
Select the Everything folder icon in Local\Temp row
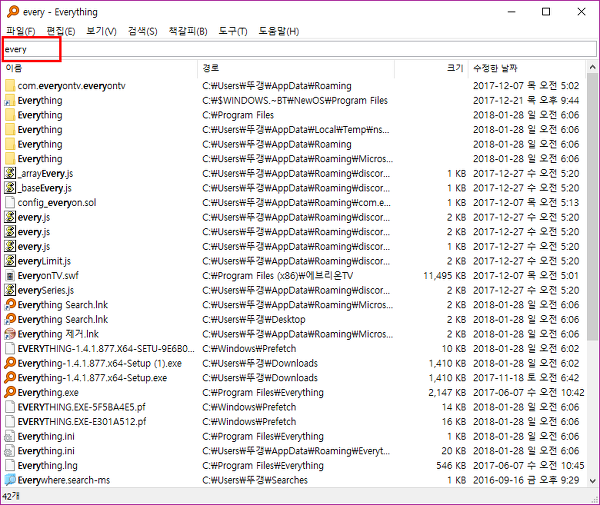pyautogui.click(x=10, y=129)
